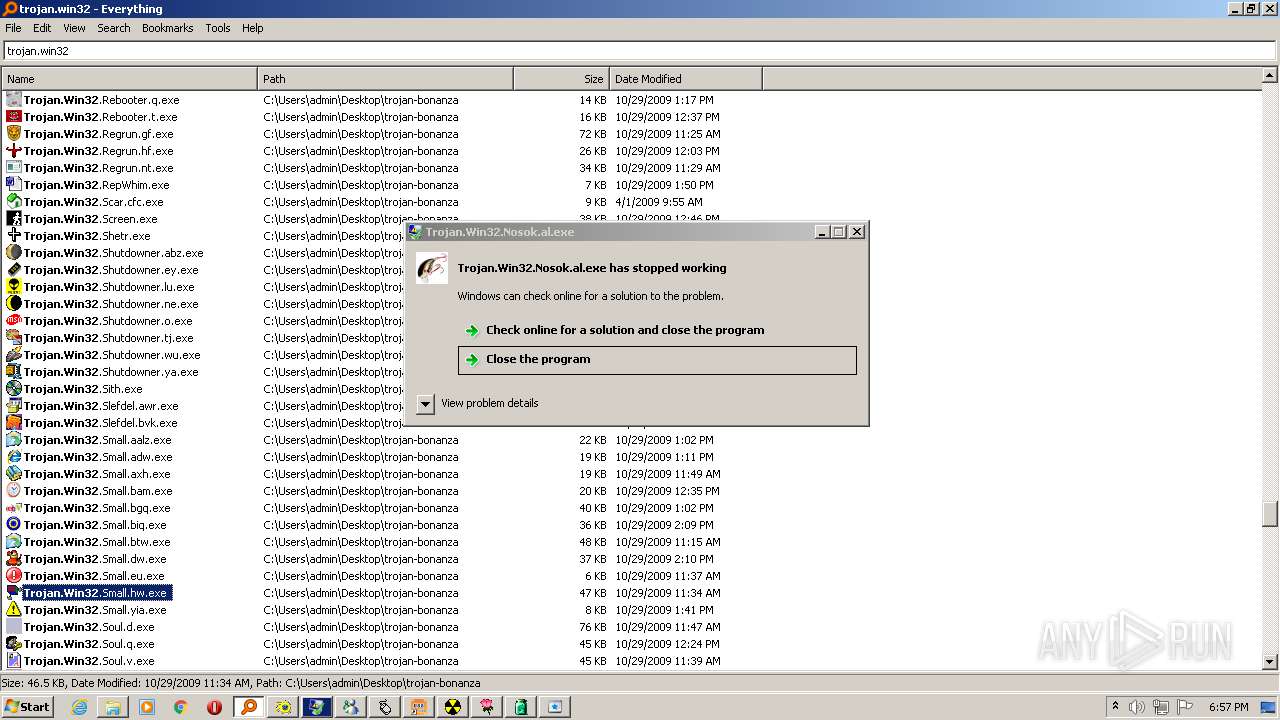Click the pink flower taskbar icon
Viewport: 1280px width, 720px height.
click(487, 707)
